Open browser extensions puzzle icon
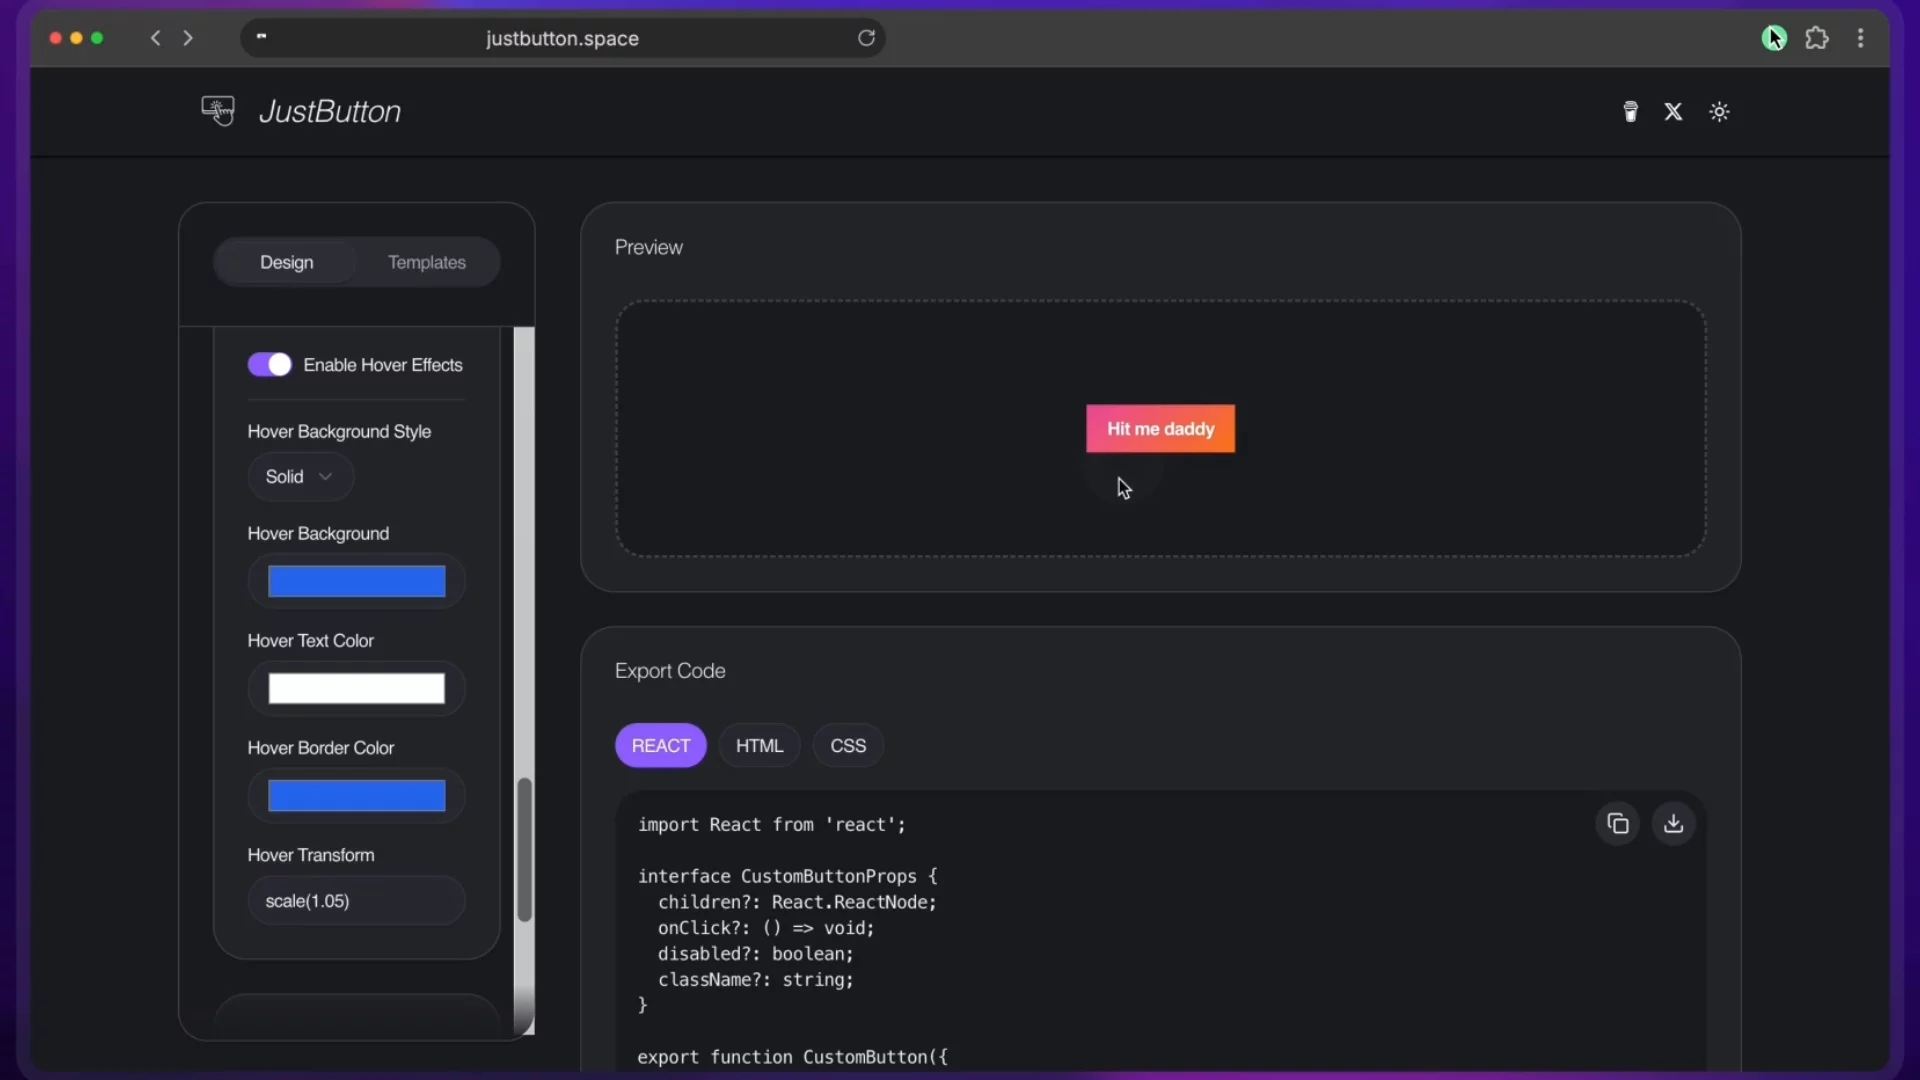This screenshot has height=1080, width=1920. [1817, 38]
